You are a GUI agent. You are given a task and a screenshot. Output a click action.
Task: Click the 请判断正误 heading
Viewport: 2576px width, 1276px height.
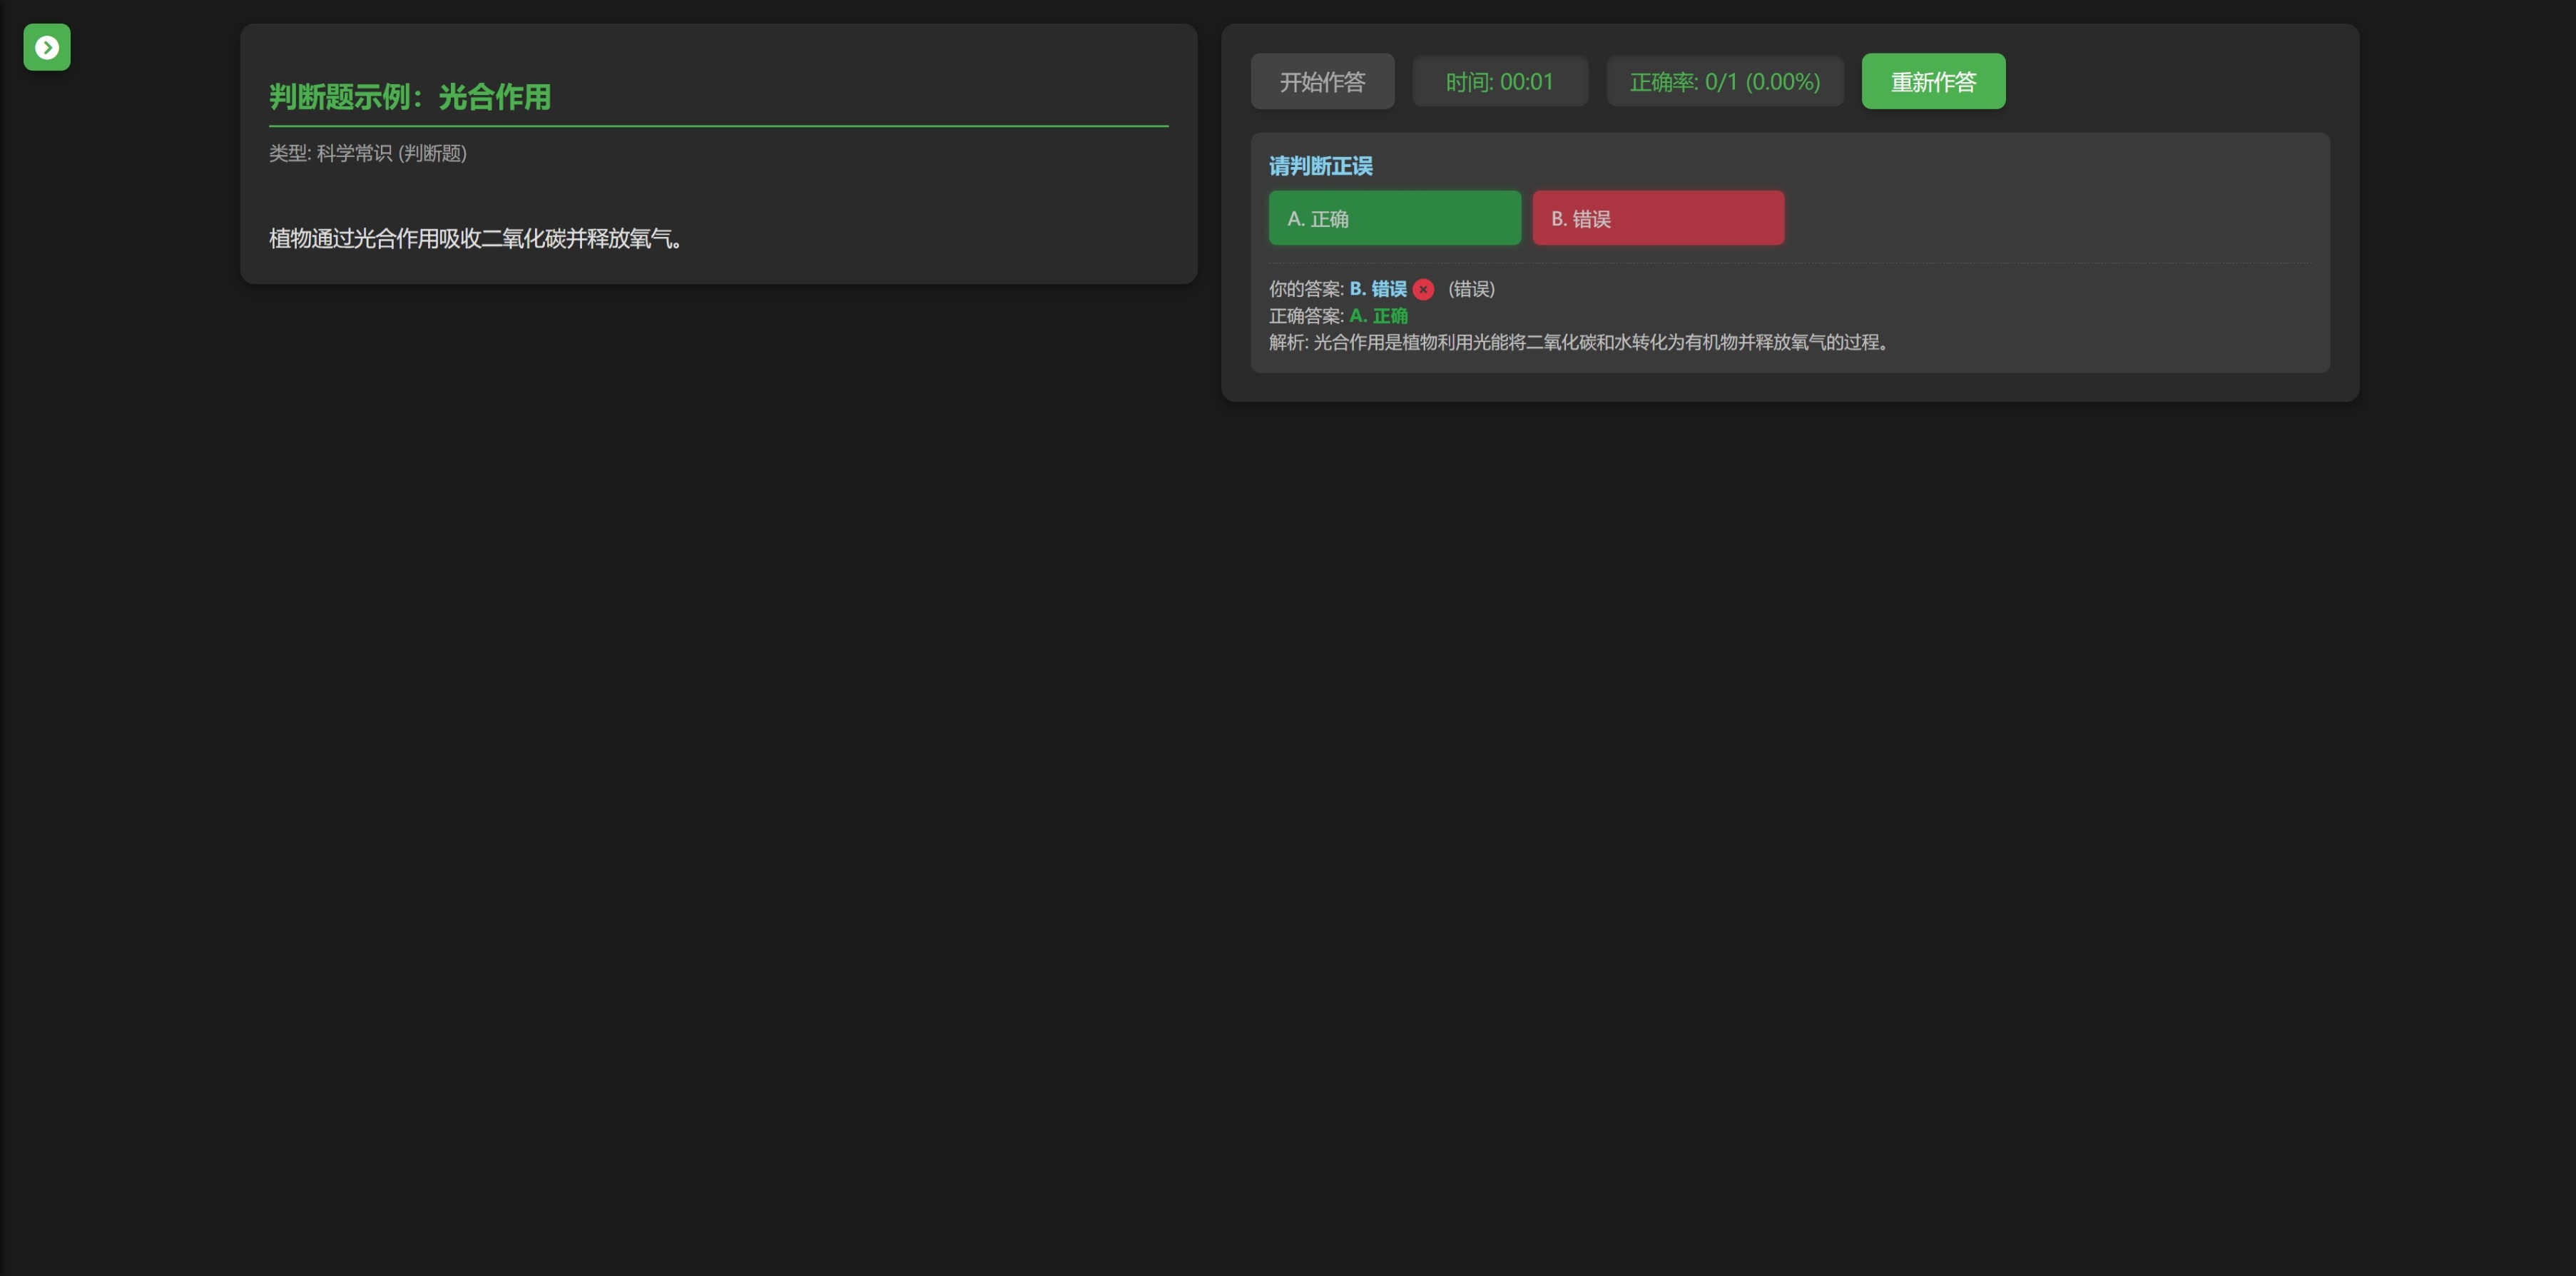click(x=1320, y=166)
